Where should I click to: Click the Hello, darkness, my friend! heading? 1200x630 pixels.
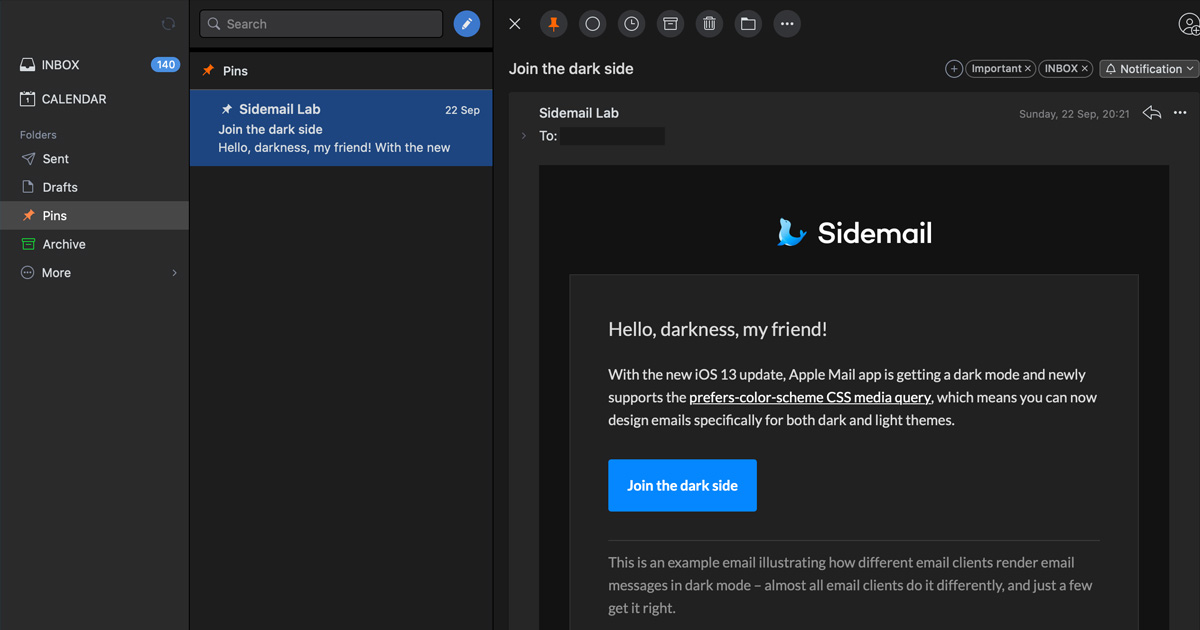tap(717, 329)
